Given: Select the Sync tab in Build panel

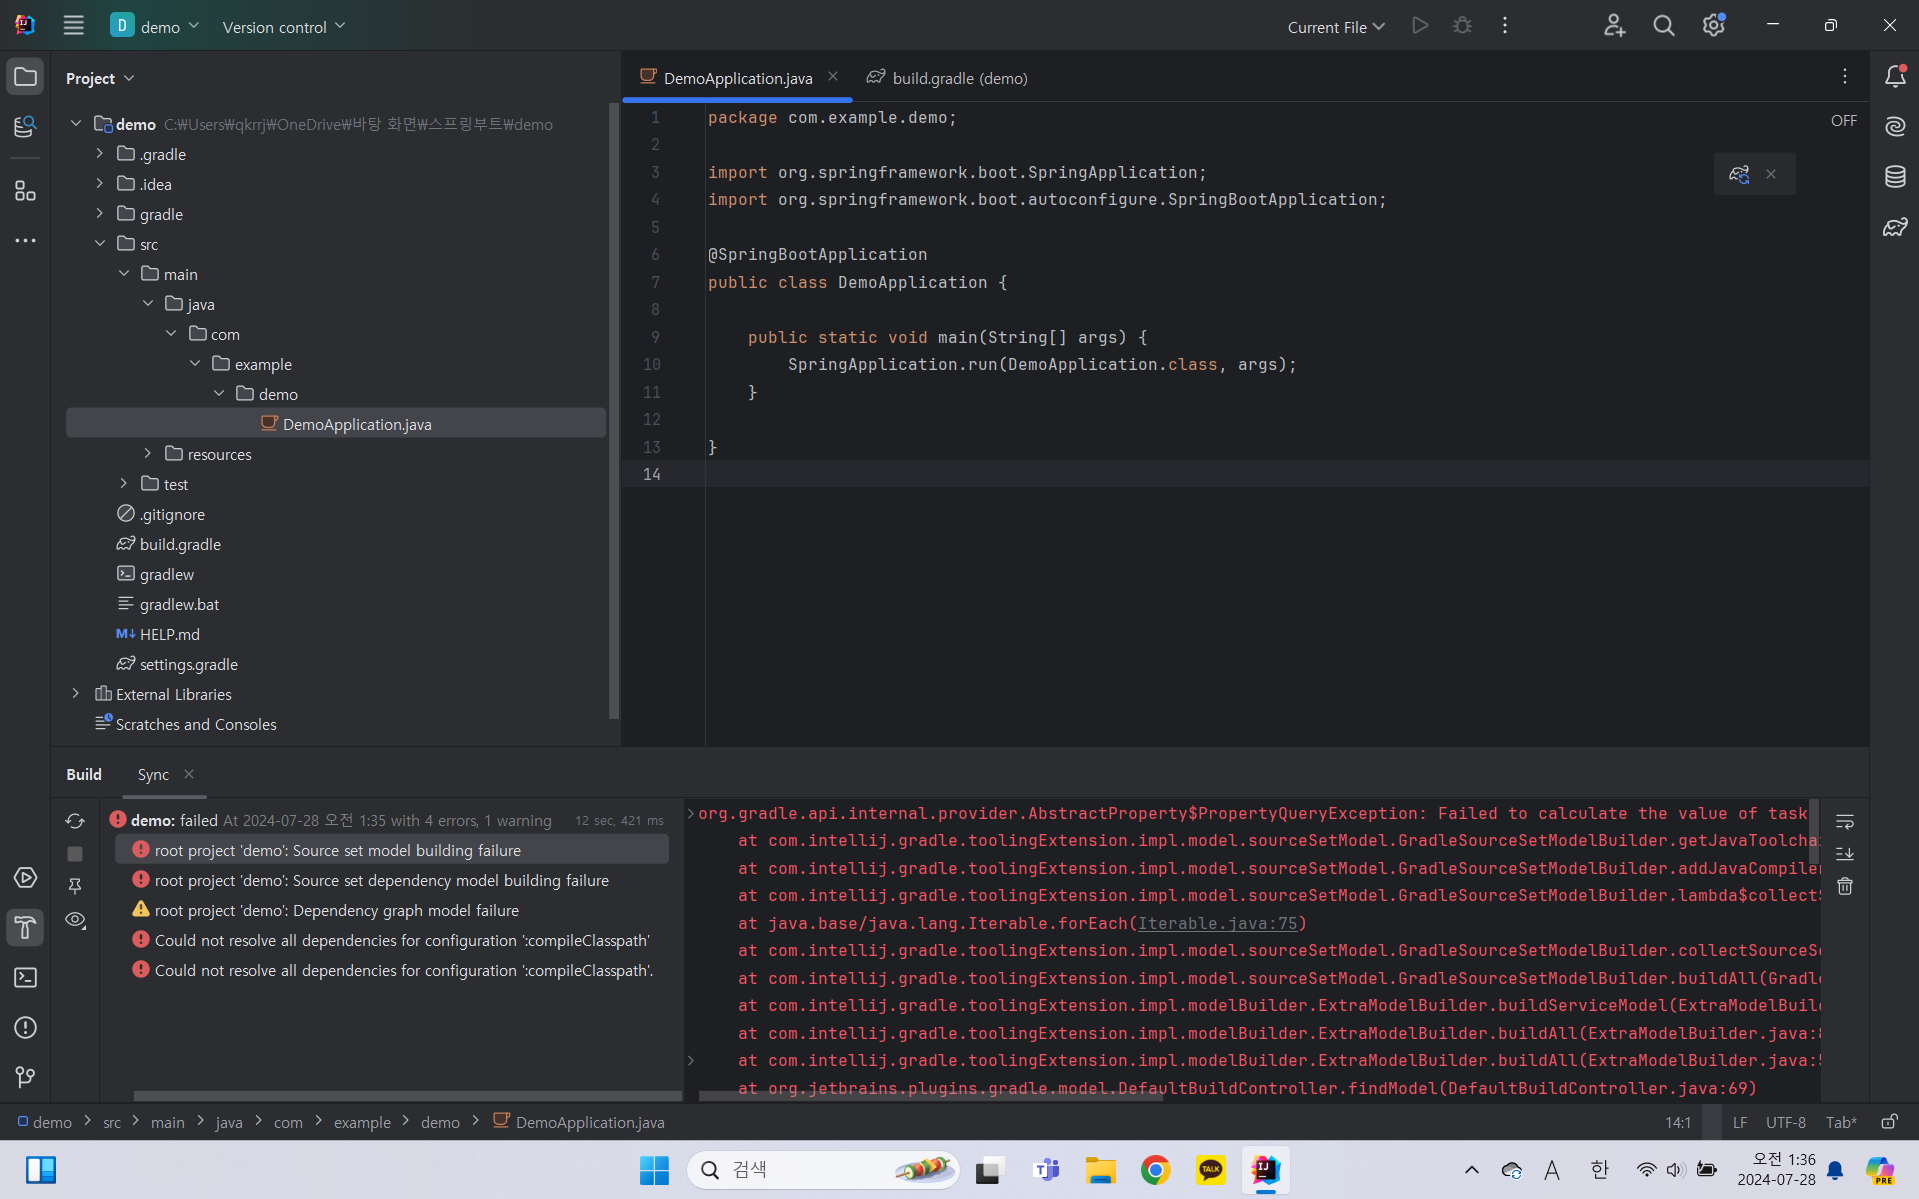Looking at the screenshot, I should click(153, 774).
